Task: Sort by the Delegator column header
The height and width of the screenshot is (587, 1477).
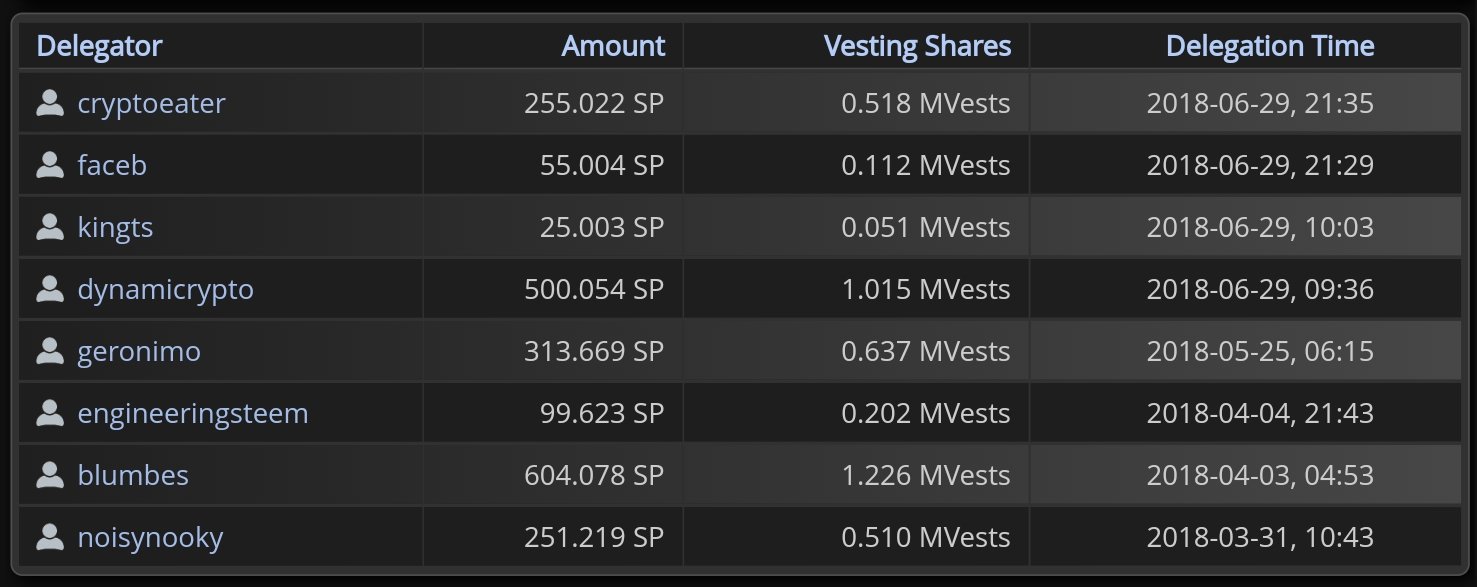Action: pos(99,45)
